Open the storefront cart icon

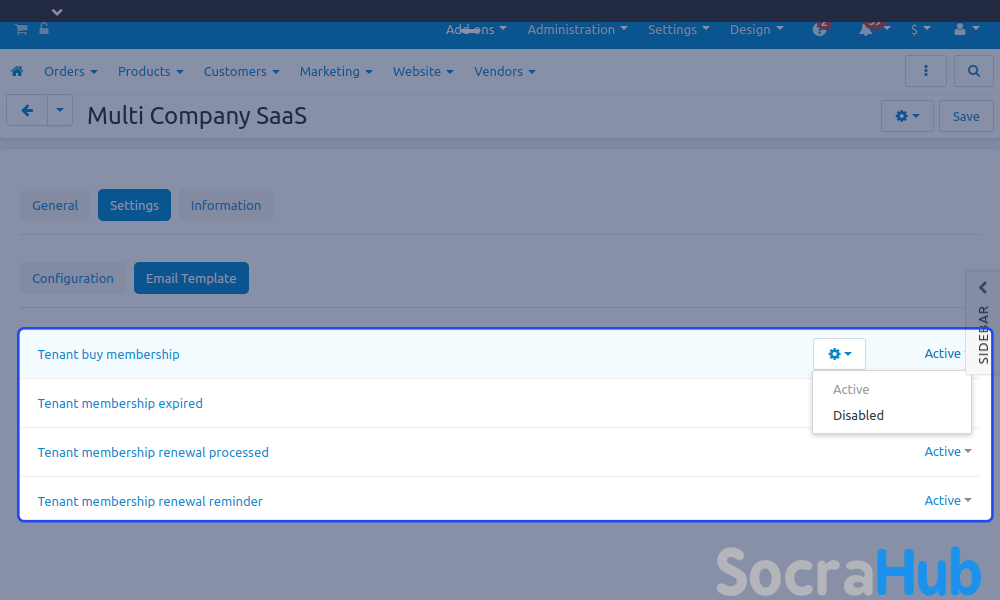(x=21, y=29)
